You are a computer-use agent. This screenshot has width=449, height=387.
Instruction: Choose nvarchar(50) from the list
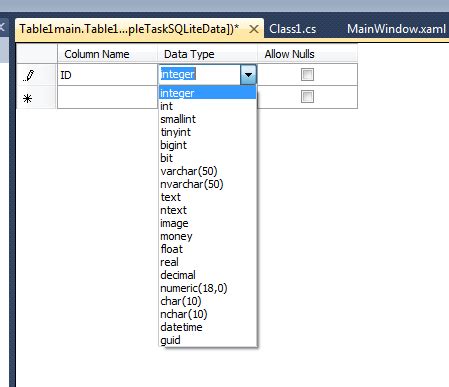pyautogui.click(x=208, y=184)
